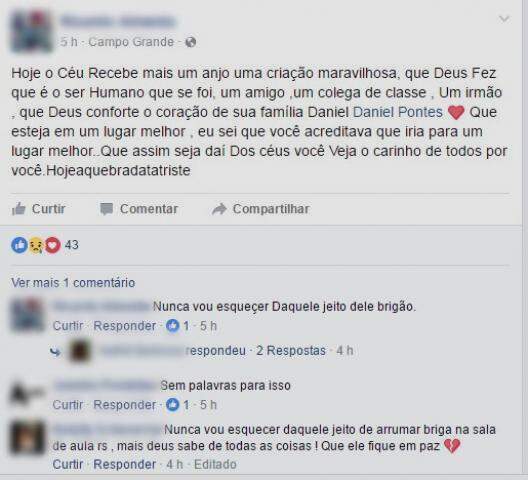Screen dimensions: 528x480
Task: Click Curtir under Sem palavras comment
Action: coord(68,405)
